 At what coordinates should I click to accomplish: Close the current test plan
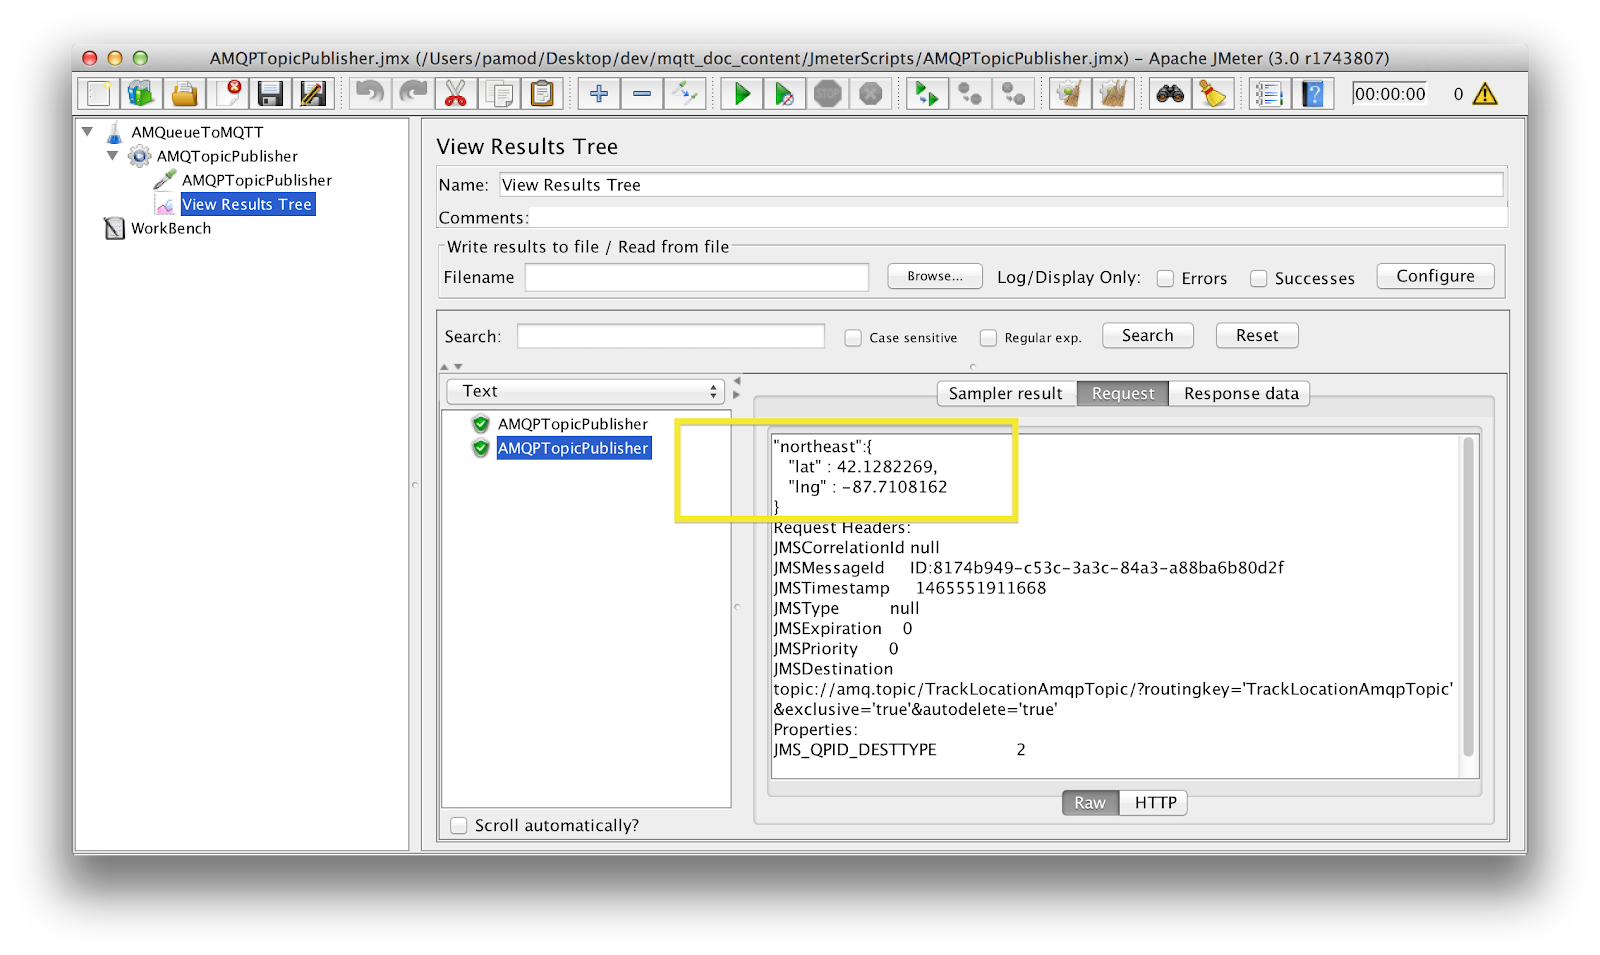228,94
